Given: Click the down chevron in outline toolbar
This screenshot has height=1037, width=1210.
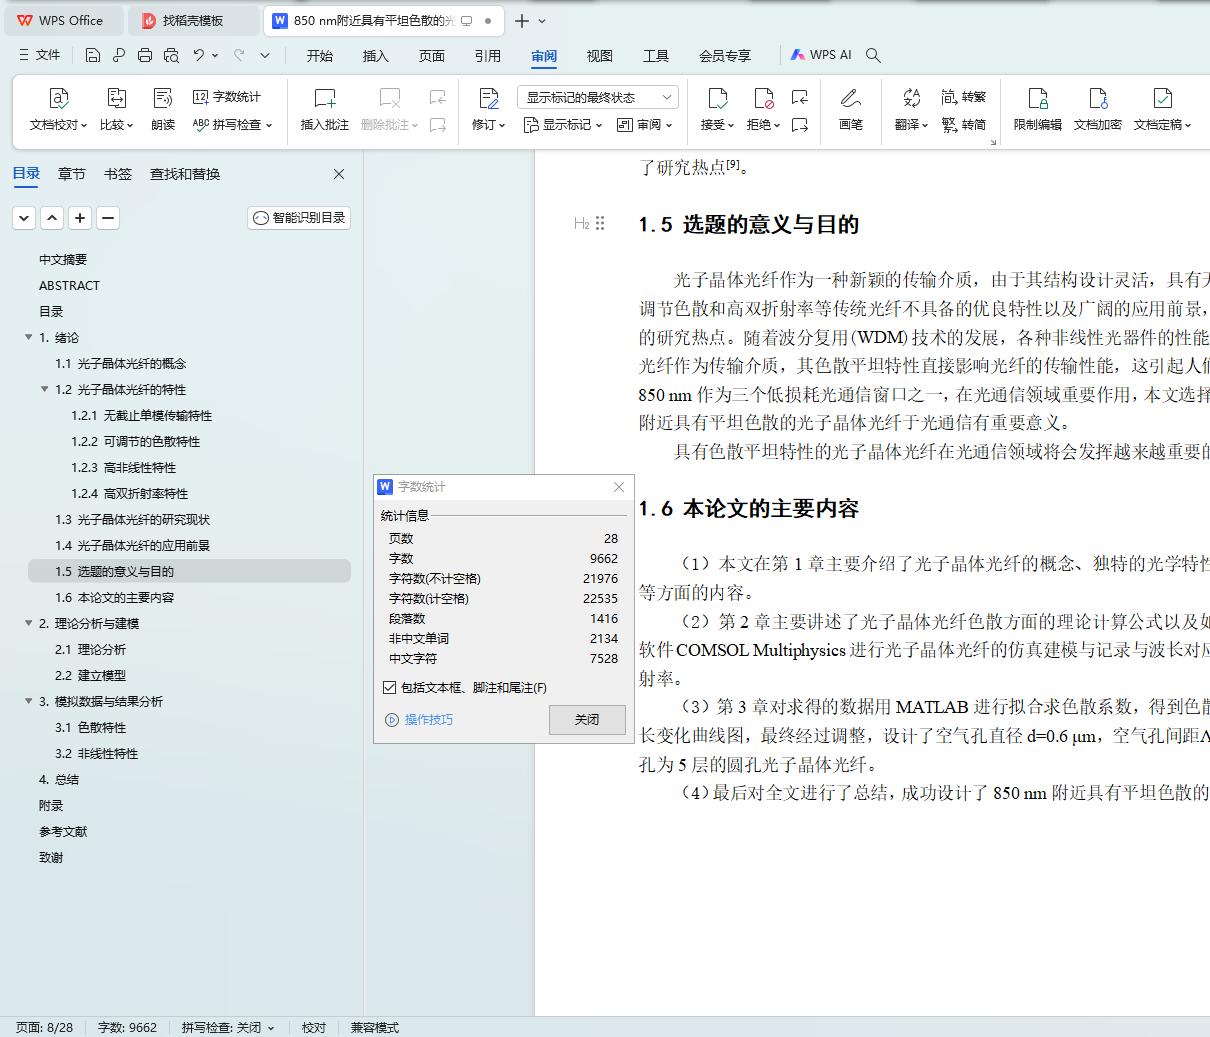Looking at the screenshot, I should pyautogui.click(x=24, y=218).
